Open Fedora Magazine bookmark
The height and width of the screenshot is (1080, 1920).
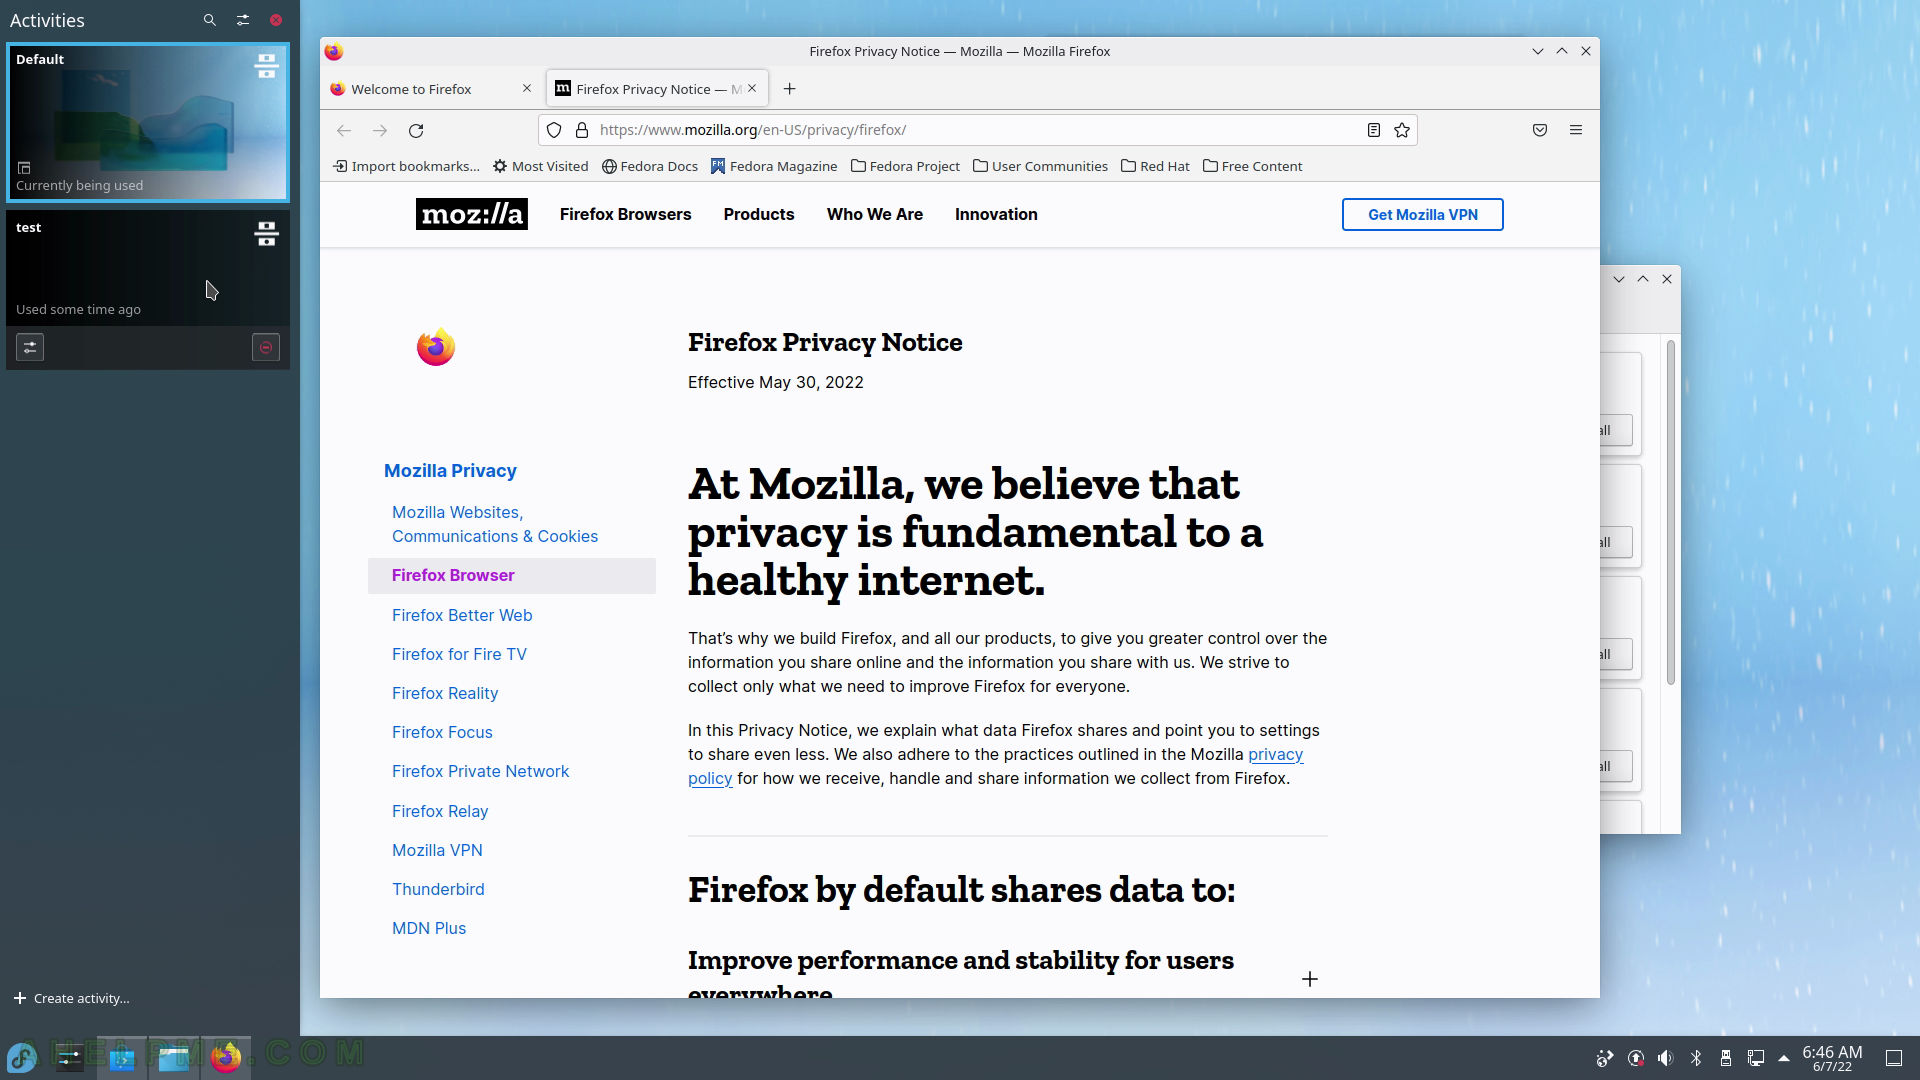pos(774,166)
